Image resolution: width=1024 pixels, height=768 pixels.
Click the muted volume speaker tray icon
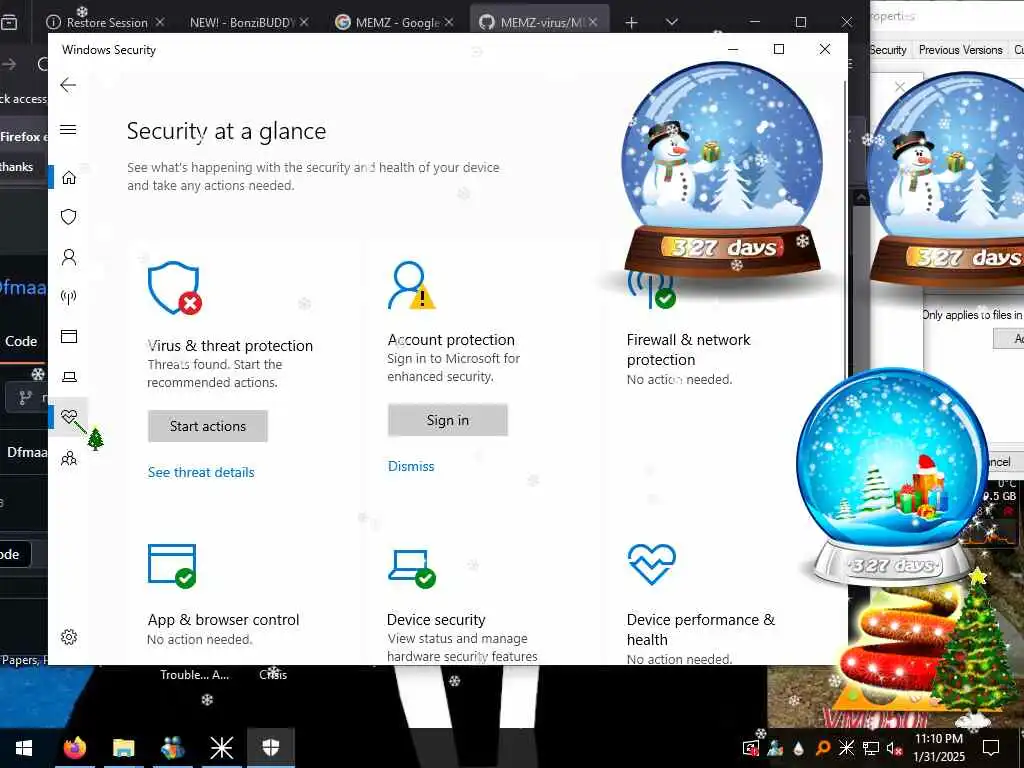[x=893, y=748]
